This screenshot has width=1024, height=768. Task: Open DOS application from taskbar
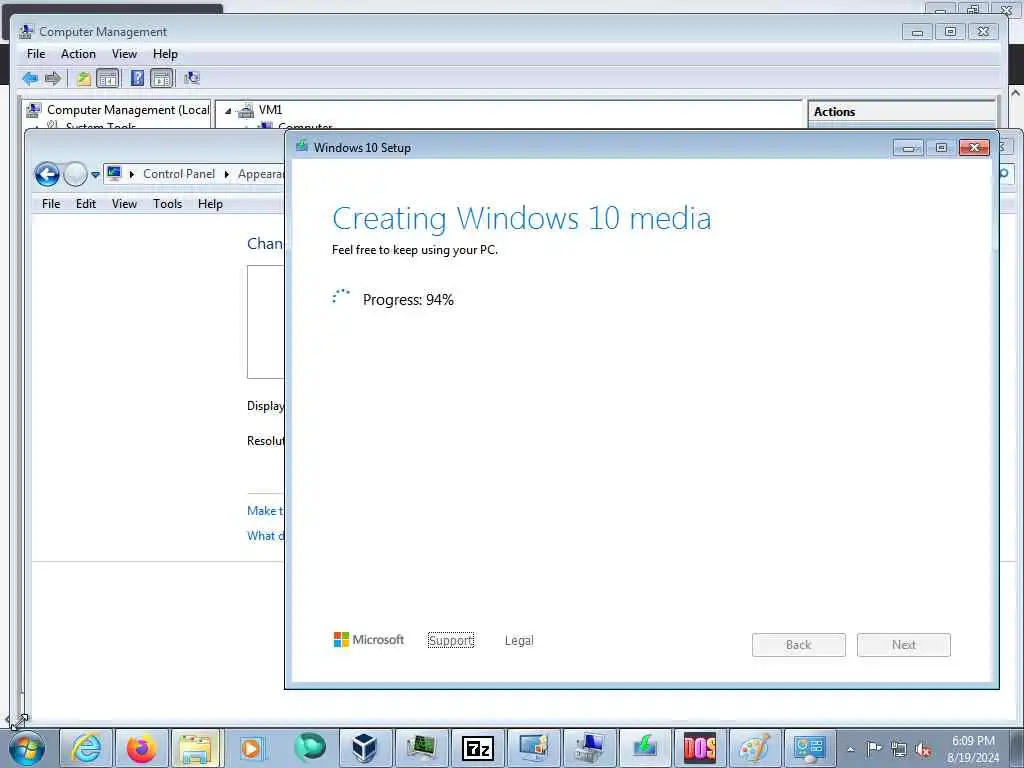coord(700,748)
